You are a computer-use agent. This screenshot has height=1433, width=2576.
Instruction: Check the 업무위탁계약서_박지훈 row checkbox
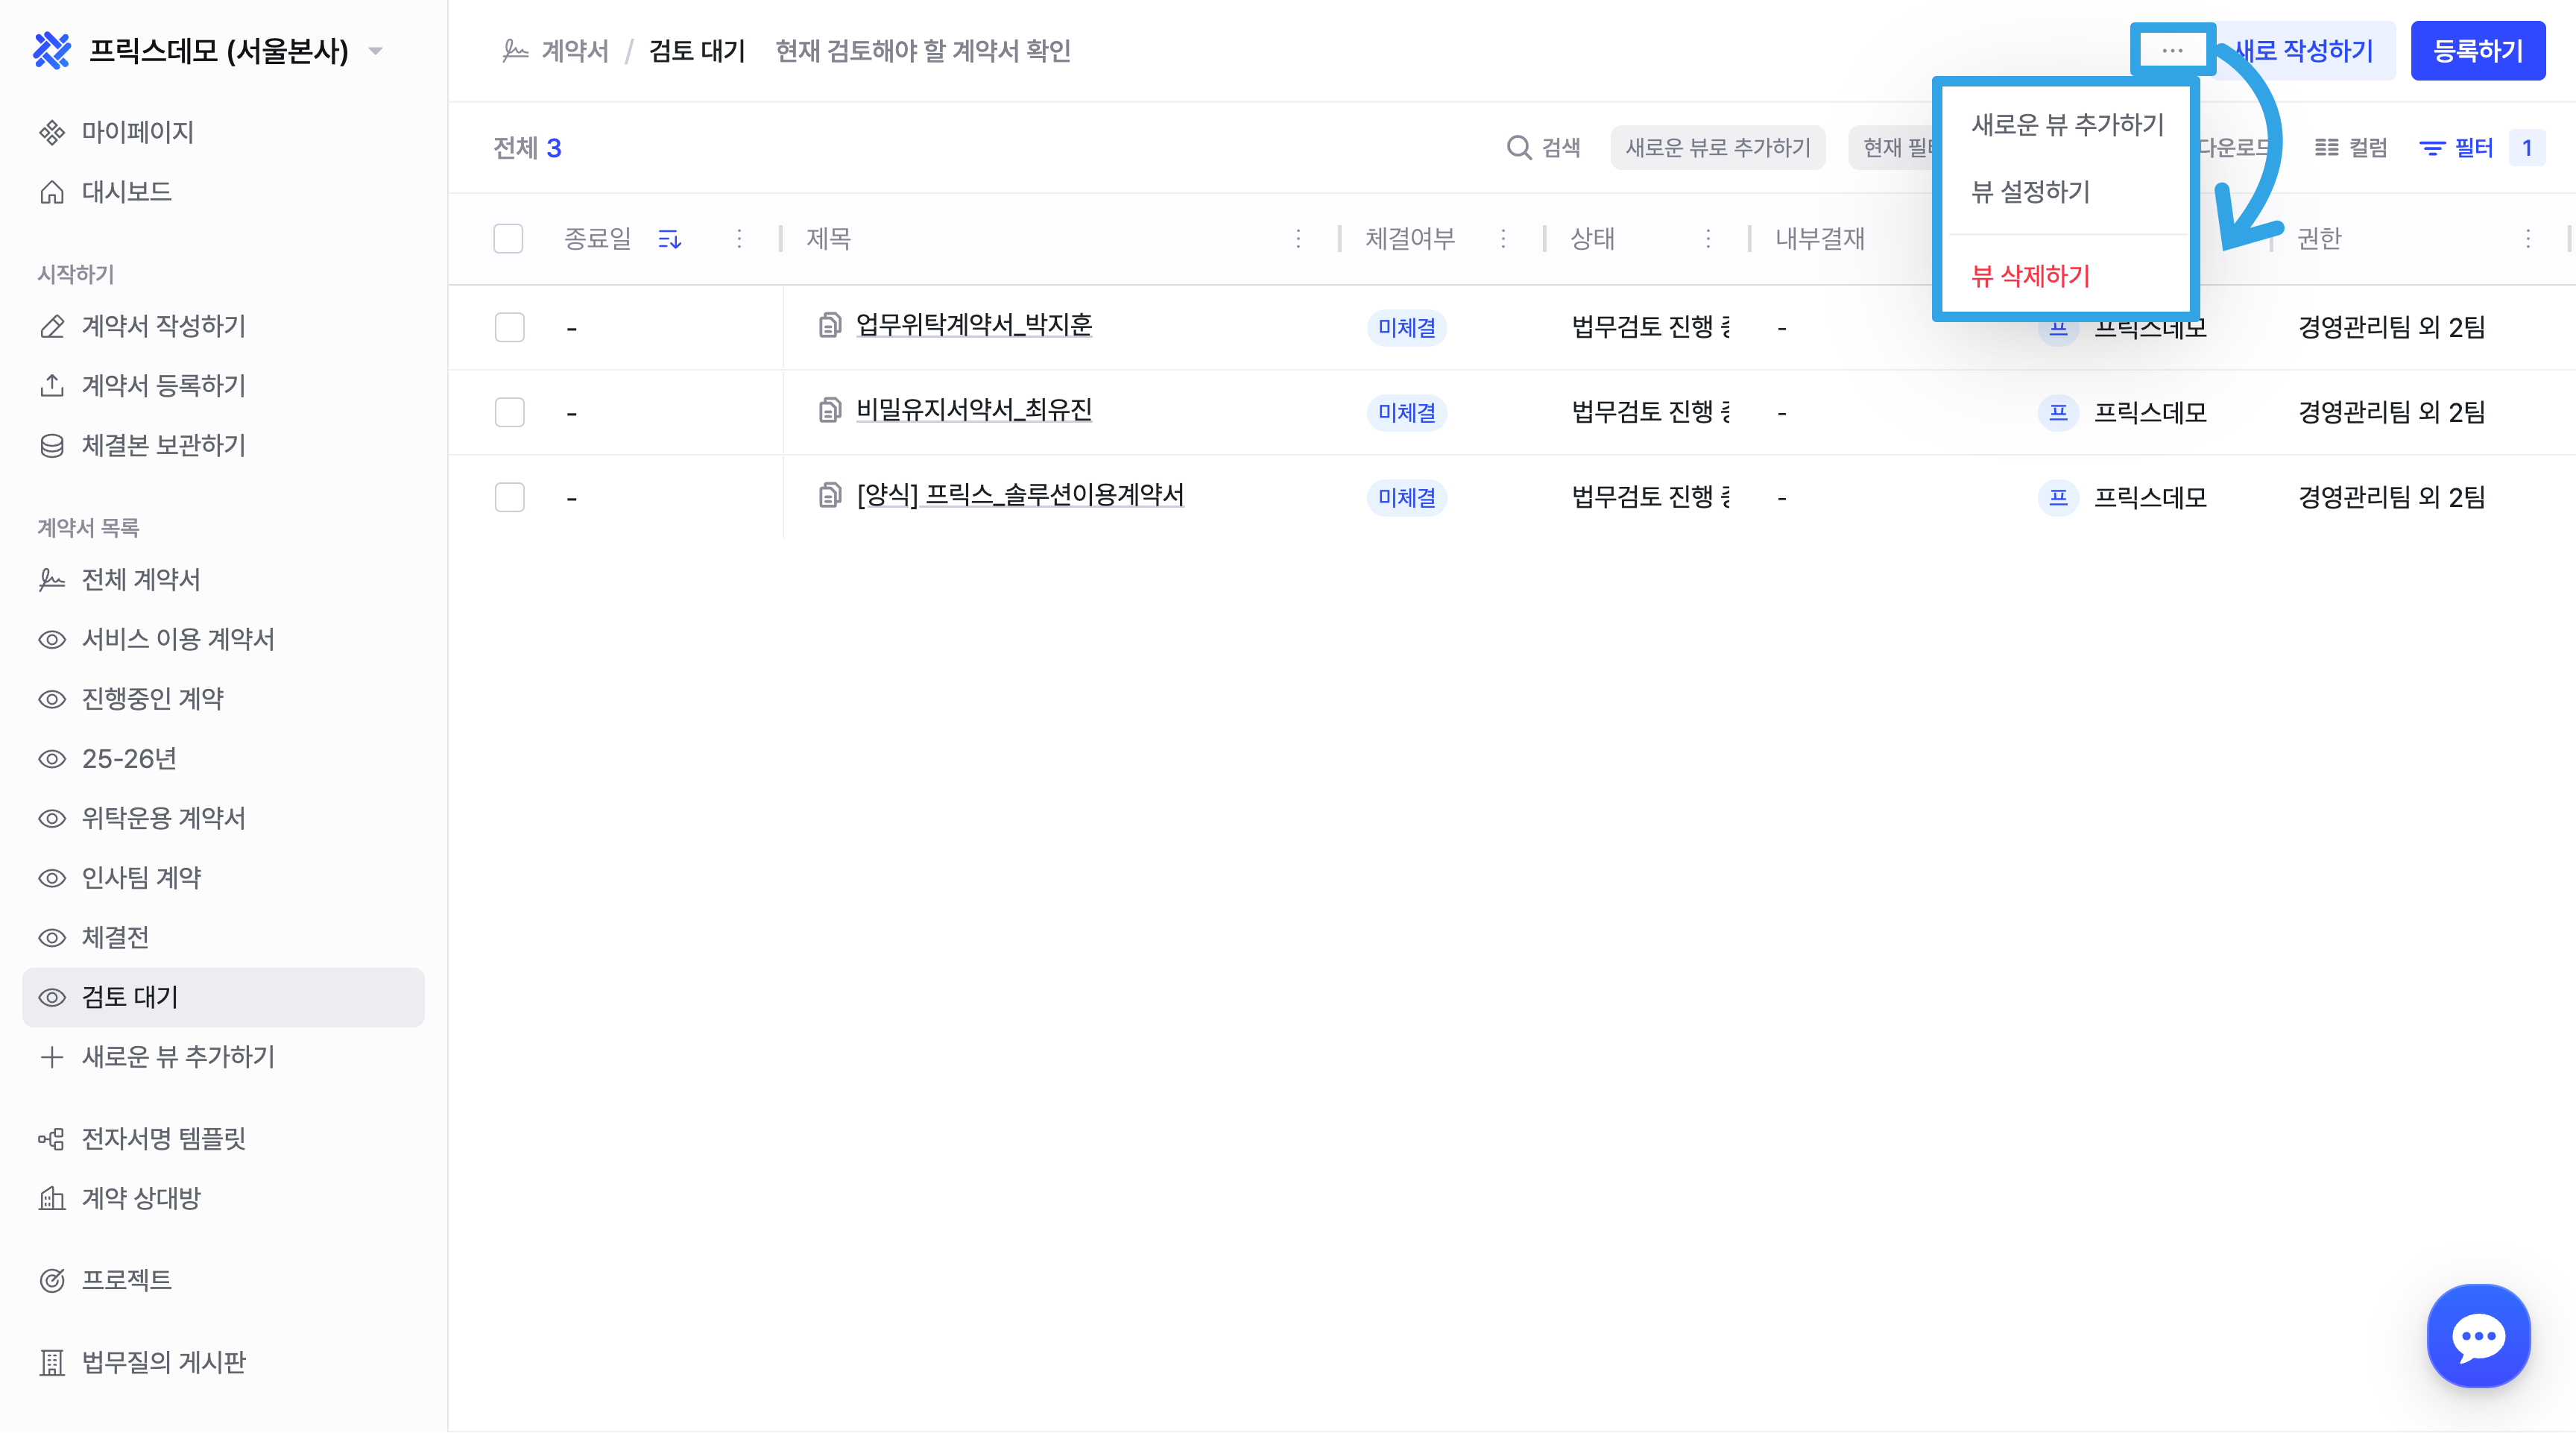[x=509, y=327]
